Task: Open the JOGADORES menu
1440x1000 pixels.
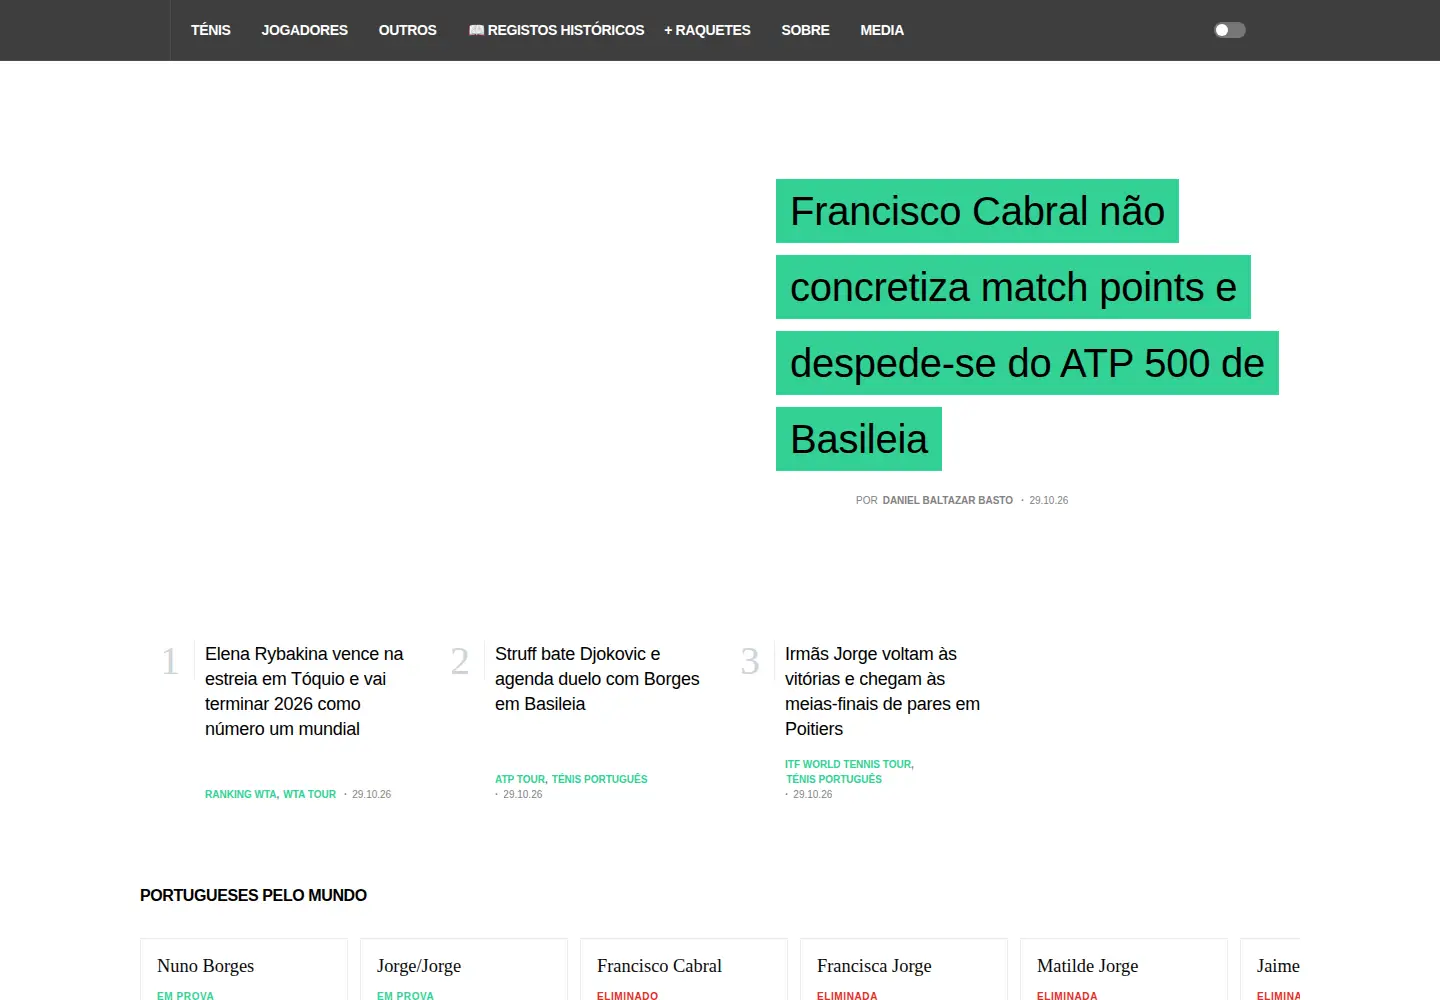Action: 305,30
